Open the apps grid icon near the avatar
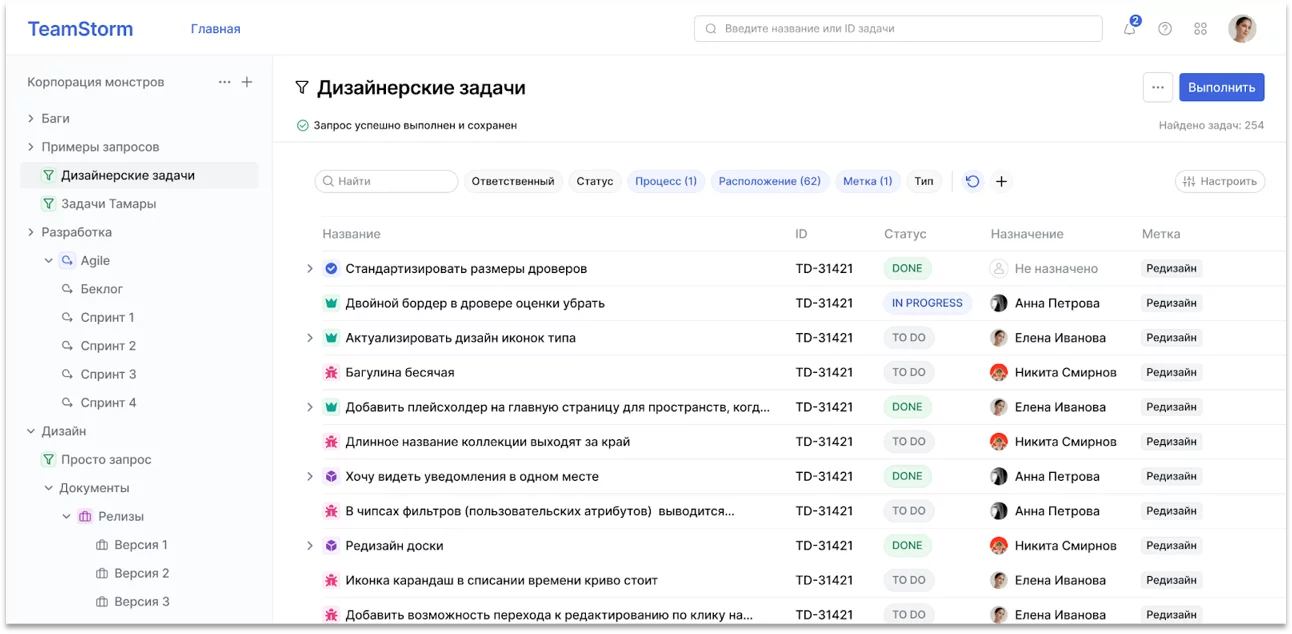The height and width of the screenshot is (634, 1292). click(1200, 29)
